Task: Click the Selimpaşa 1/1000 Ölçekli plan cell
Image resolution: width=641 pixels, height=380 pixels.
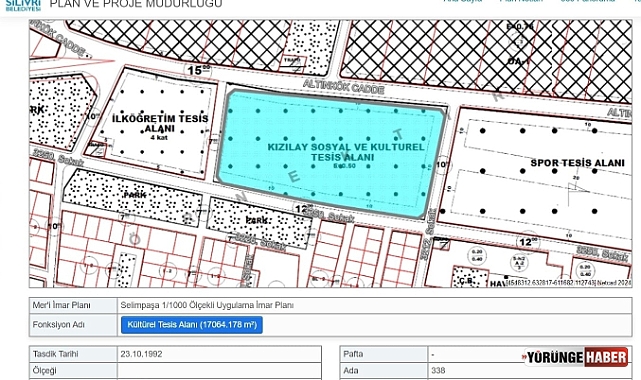Action: coord(374,305)
